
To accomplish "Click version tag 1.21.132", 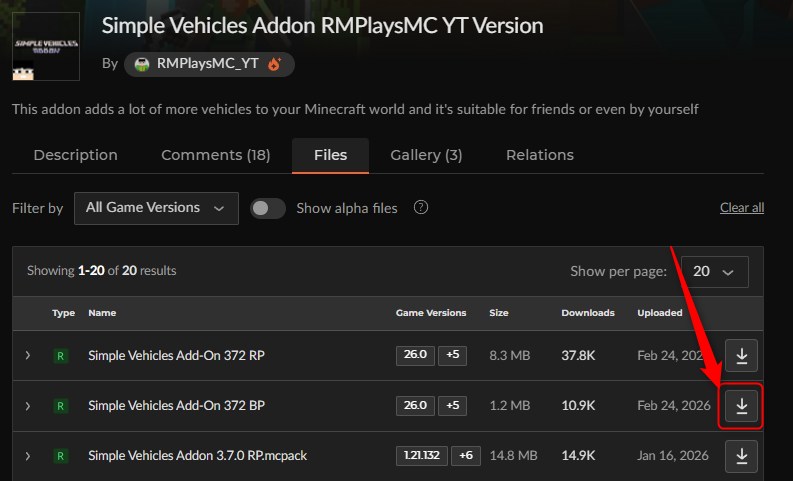I will coord(422,456).
